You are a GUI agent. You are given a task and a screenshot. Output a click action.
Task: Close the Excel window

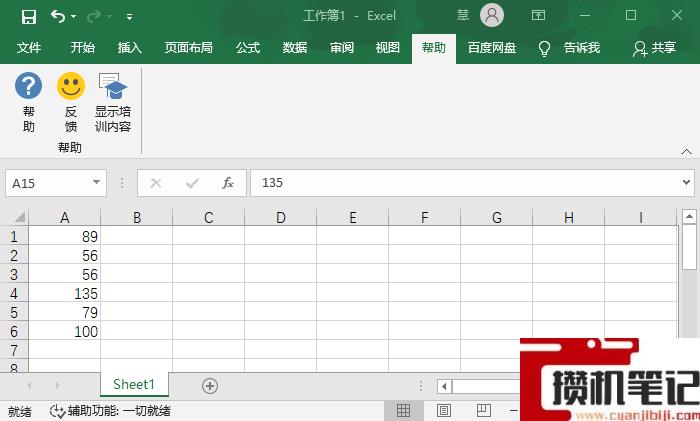tap(677, 15)
